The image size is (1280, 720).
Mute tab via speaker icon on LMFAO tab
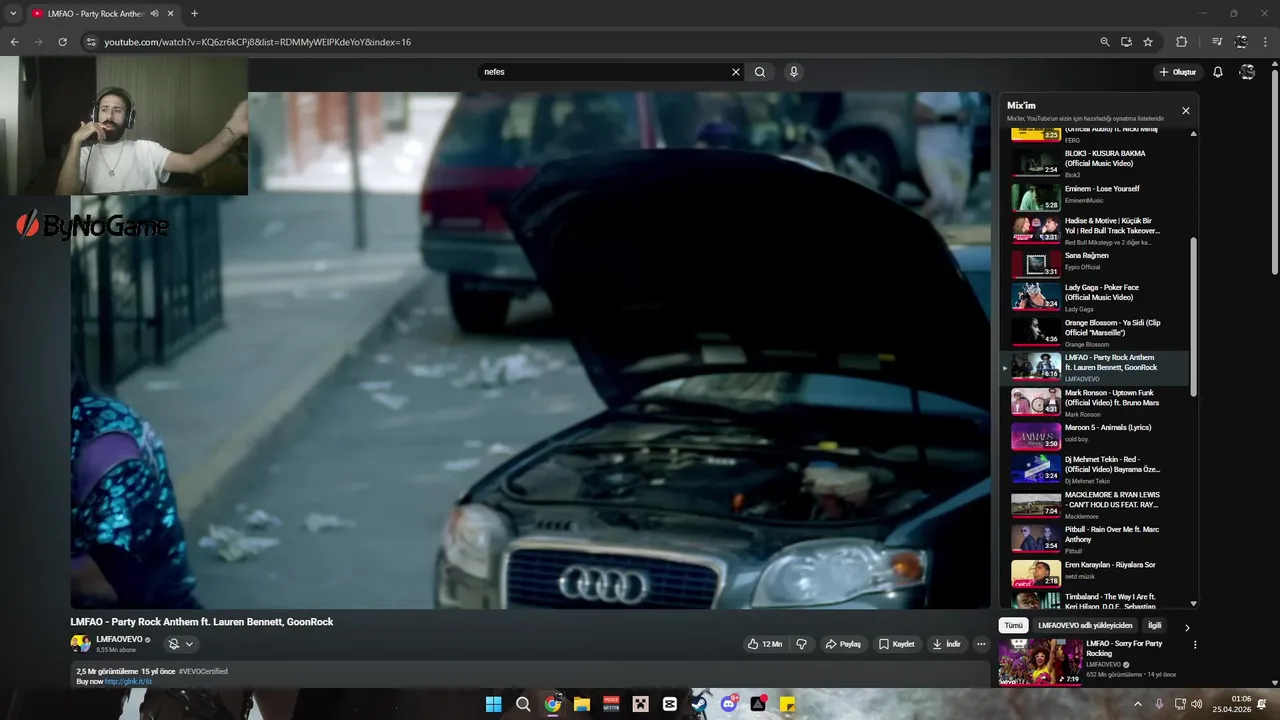tap(155, 14)
